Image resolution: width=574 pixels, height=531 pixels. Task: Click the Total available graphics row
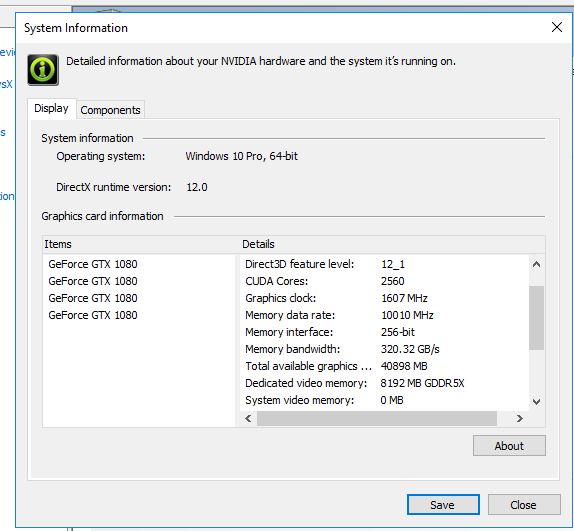tap(384, 366)
